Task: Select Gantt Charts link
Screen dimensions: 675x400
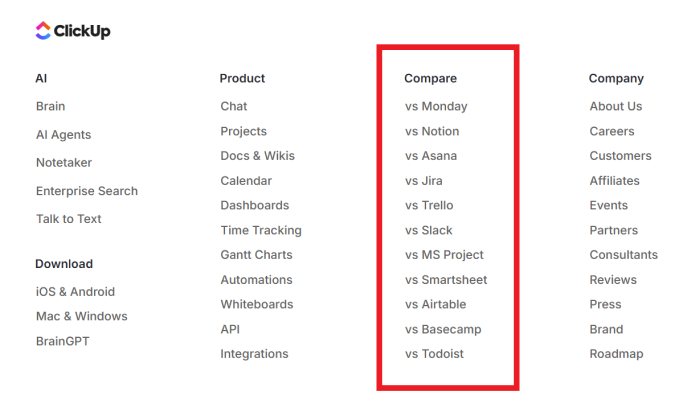Action: (x=256, y=255)
